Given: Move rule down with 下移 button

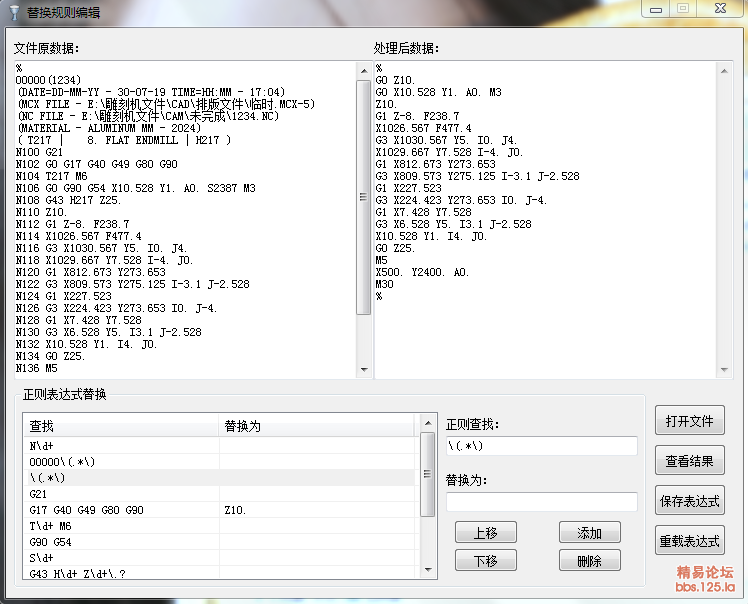Looking at the screenshot, I should (x=486, y=561).
